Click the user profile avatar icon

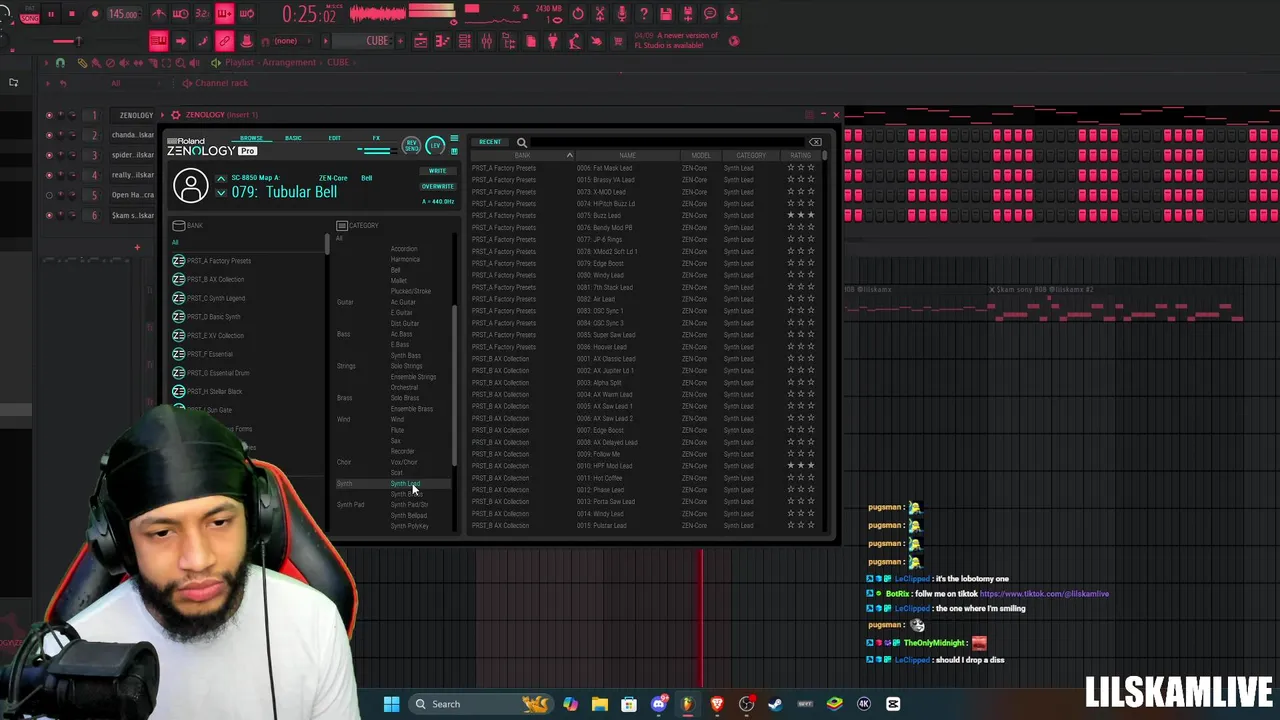pos(190,186)
